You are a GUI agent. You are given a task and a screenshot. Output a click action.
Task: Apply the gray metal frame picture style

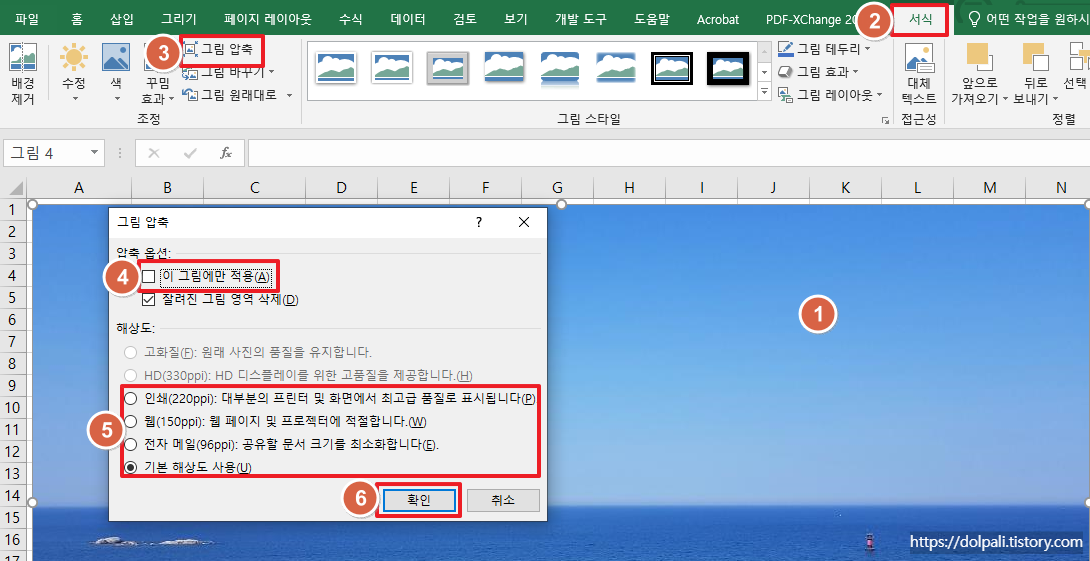(x=447, y=68)
